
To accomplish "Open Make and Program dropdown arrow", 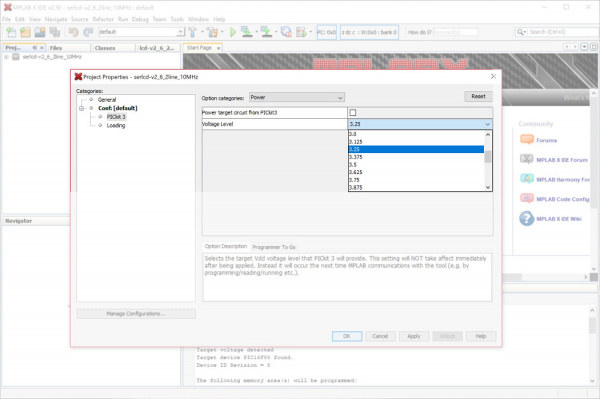I will tap(256, 32).
